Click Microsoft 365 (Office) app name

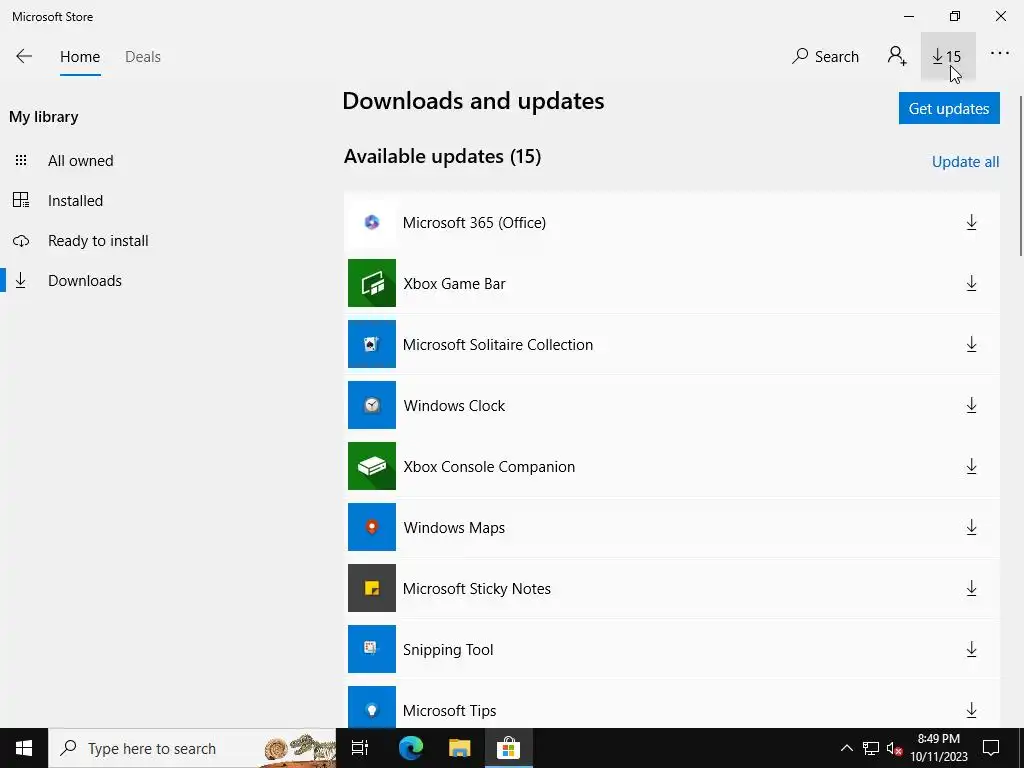click(474, 223)
